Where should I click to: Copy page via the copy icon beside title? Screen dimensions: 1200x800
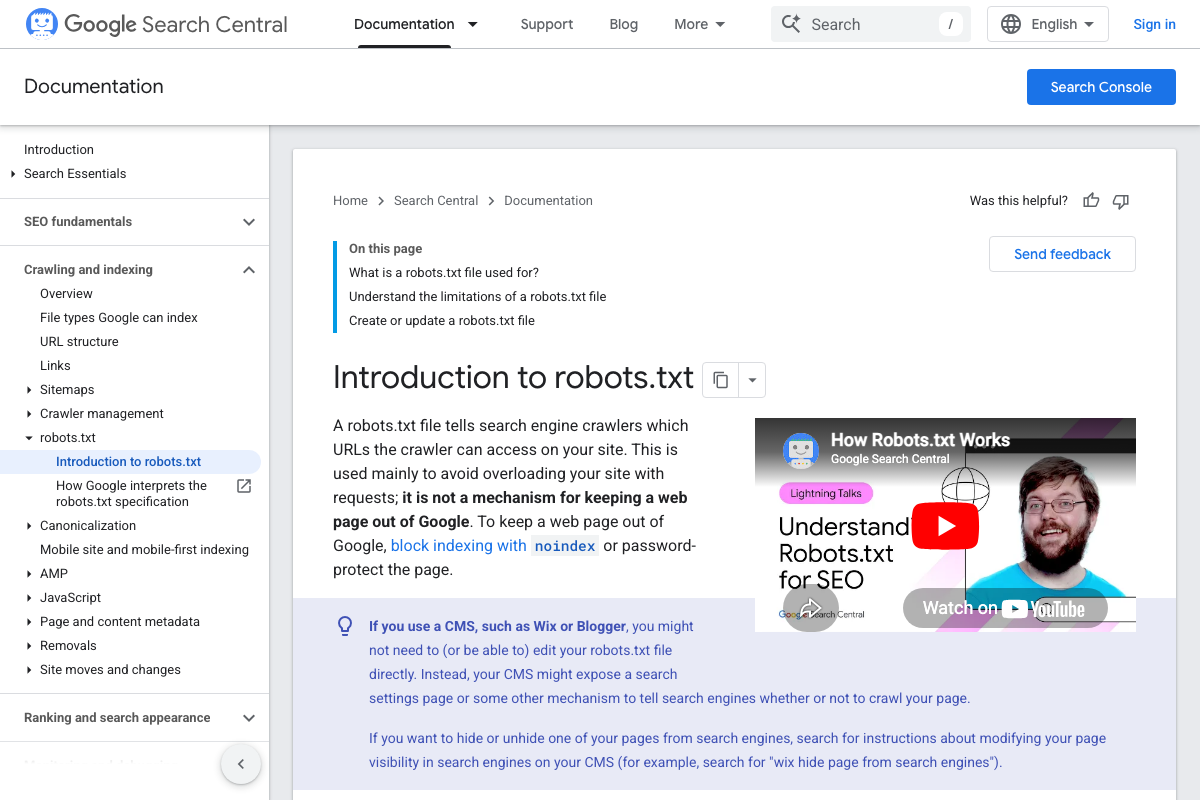[x=720, y=380]
